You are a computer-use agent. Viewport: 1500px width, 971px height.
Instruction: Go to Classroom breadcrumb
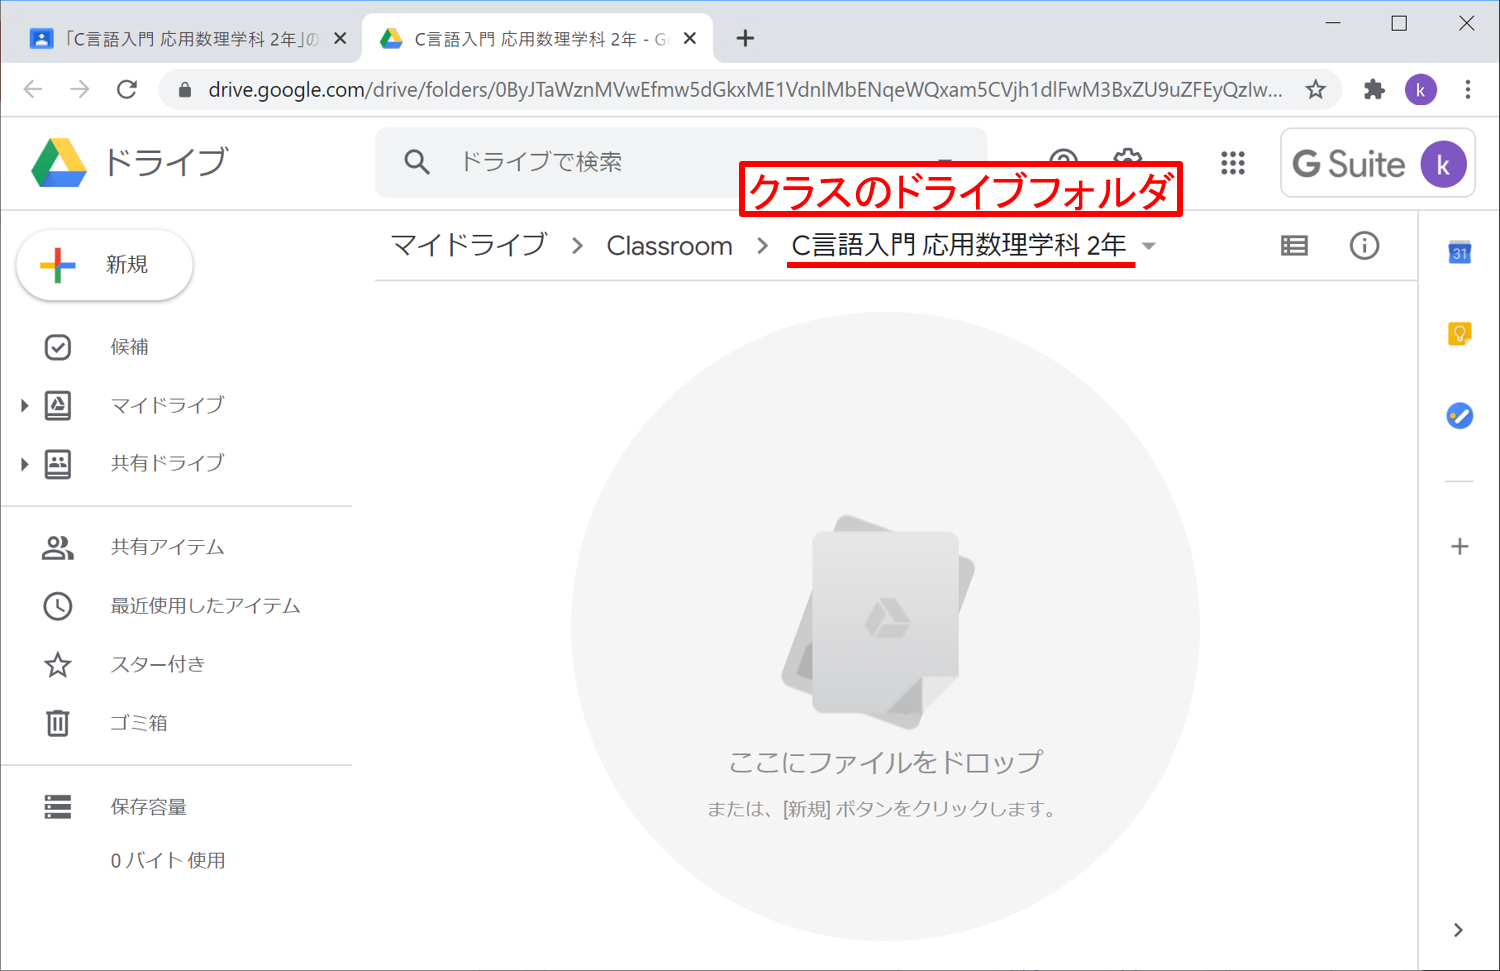pos(669,246)
